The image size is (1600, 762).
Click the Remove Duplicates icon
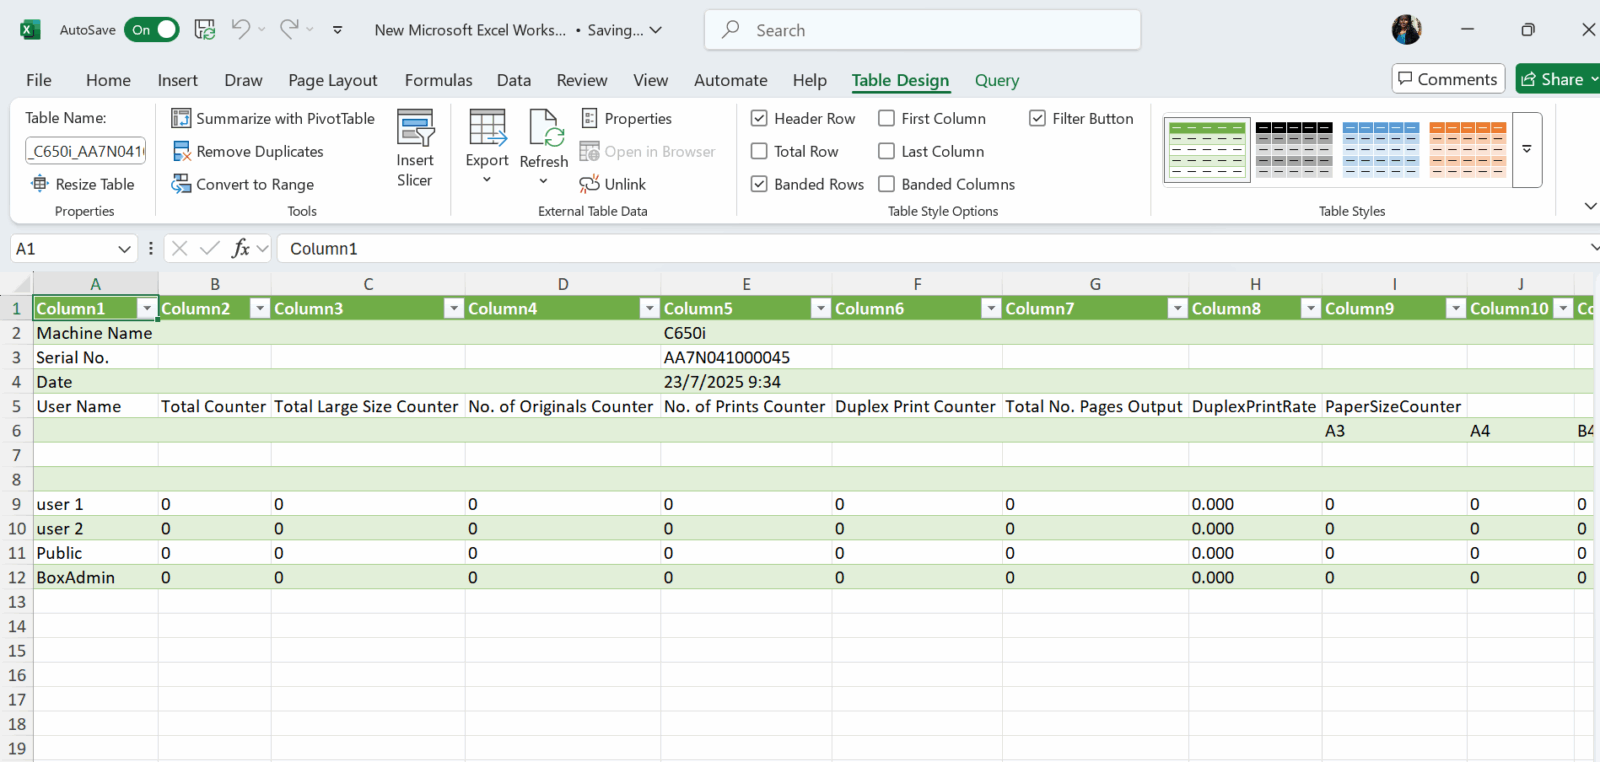181,151
